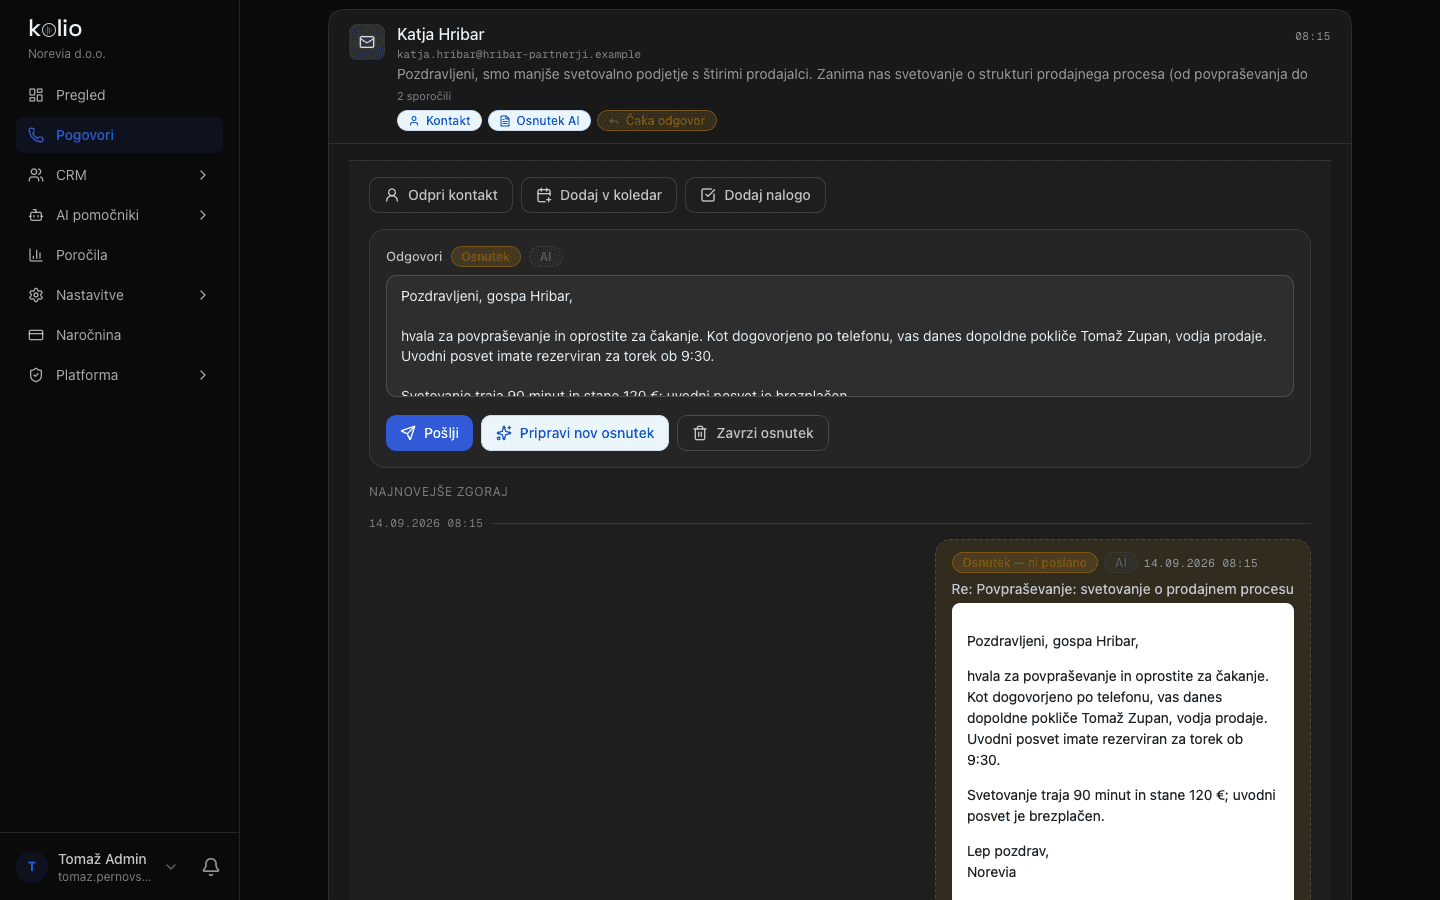Expand the Nastavitve submenu chevron

tap(203, 295)
